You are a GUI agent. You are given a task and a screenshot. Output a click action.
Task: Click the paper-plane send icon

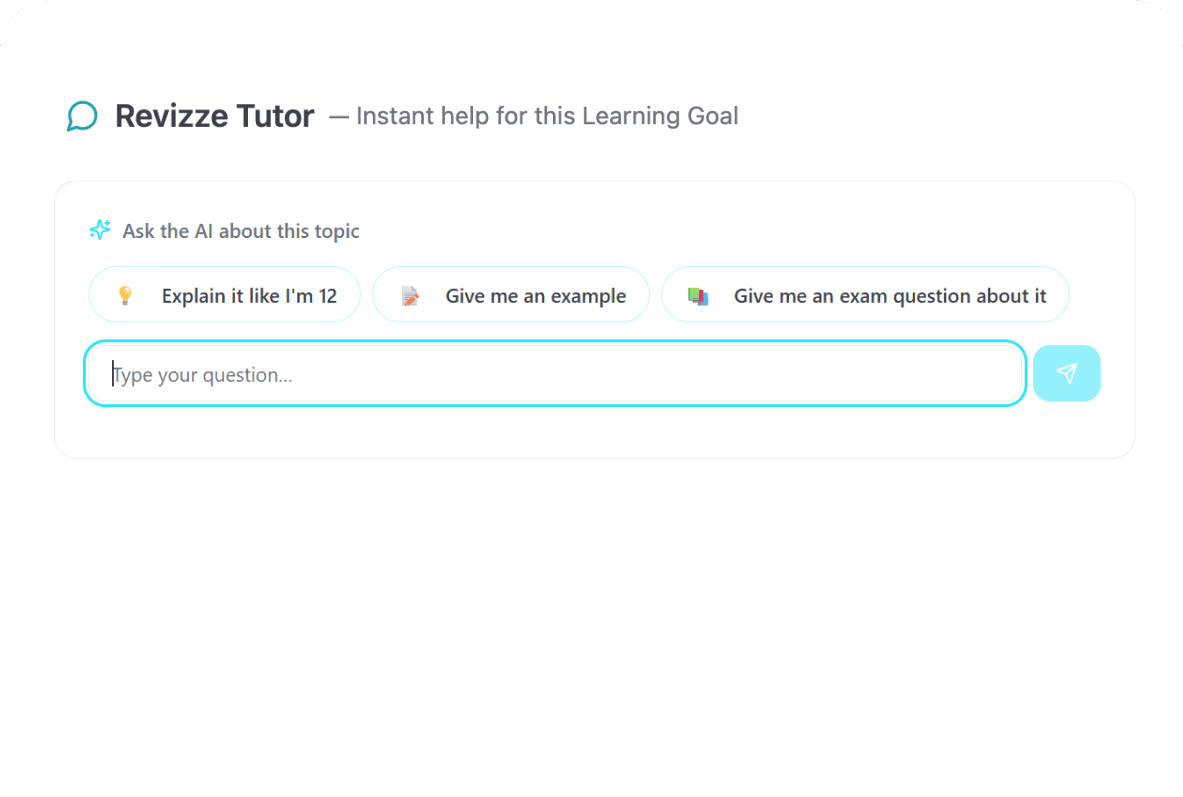click(1066, 373)
